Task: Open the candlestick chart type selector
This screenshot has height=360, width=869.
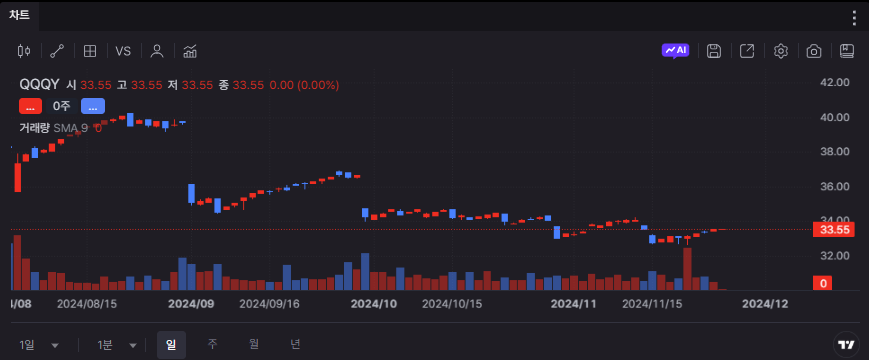Action: click(x=24, y=52)
